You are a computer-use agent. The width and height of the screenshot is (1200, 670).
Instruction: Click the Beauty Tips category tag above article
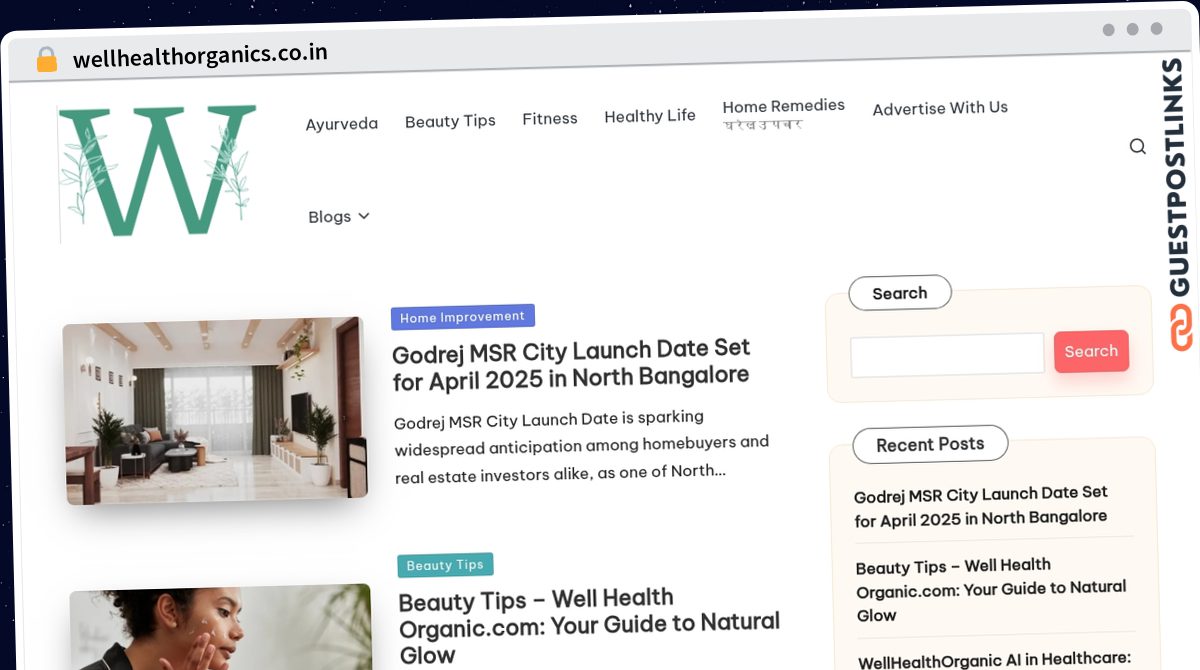pos(445,565)
